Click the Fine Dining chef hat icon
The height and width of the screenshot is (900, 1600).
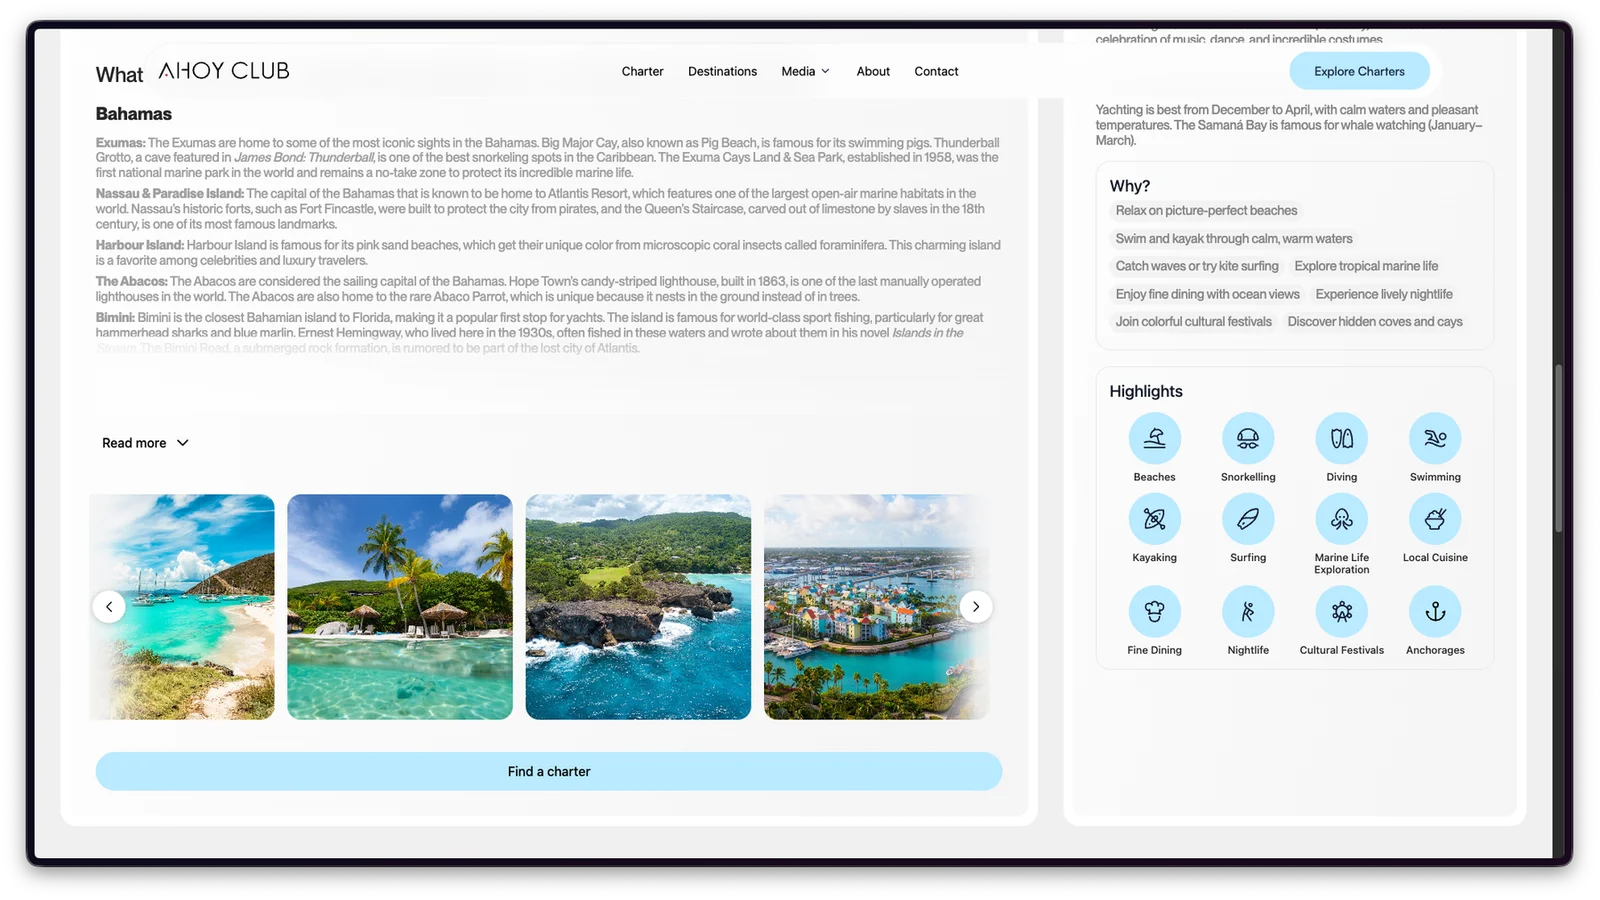pos(1154,611)
